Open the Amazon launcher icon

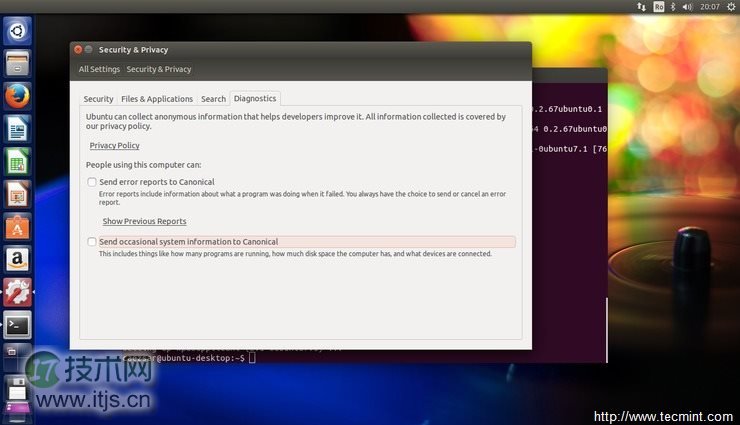[x=17, y=259]
